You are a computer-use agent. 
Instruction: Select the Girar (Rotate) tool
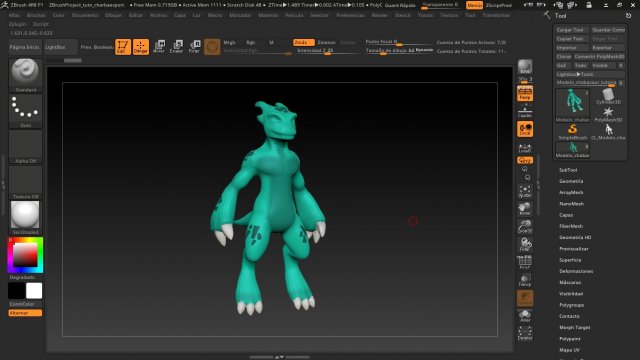[x=195, y=47]
